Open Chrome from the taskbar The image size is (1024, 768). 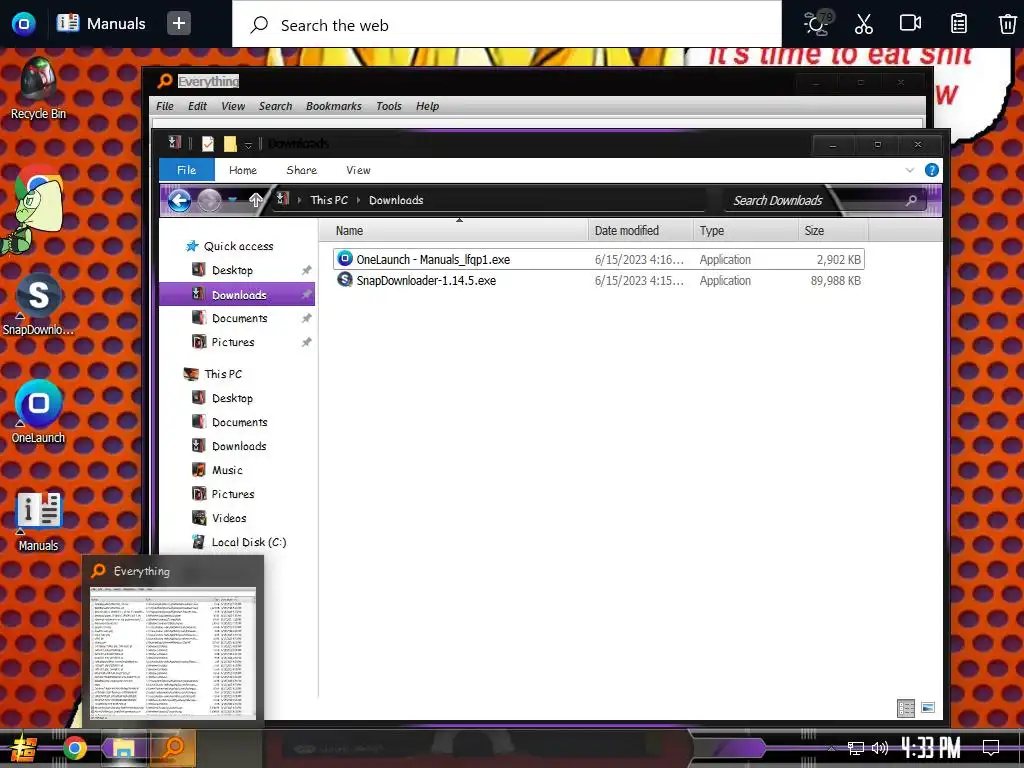click(x=74, y=748)
